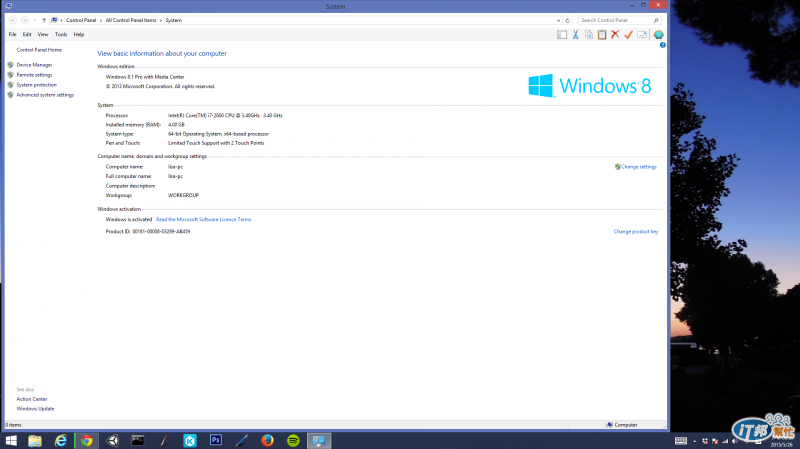Open Action Center link
The height and width of the screenshot is (449, 800).
[32, 399]
